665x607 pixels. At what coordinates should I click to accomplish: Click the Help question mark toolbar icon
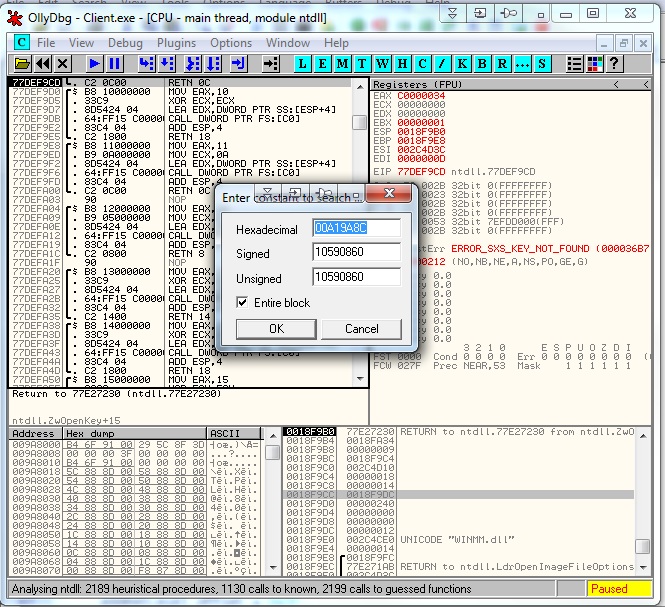pos(613,64)
